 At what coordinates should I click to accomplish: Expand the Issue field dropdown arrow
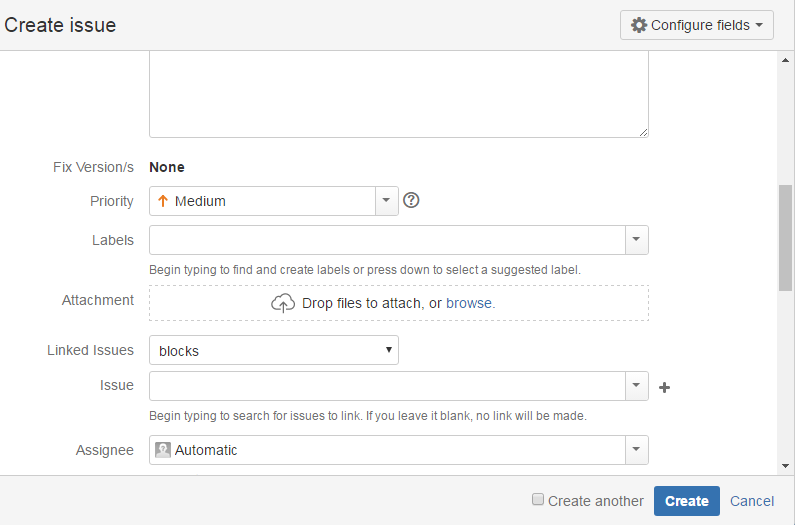point(636,386)
